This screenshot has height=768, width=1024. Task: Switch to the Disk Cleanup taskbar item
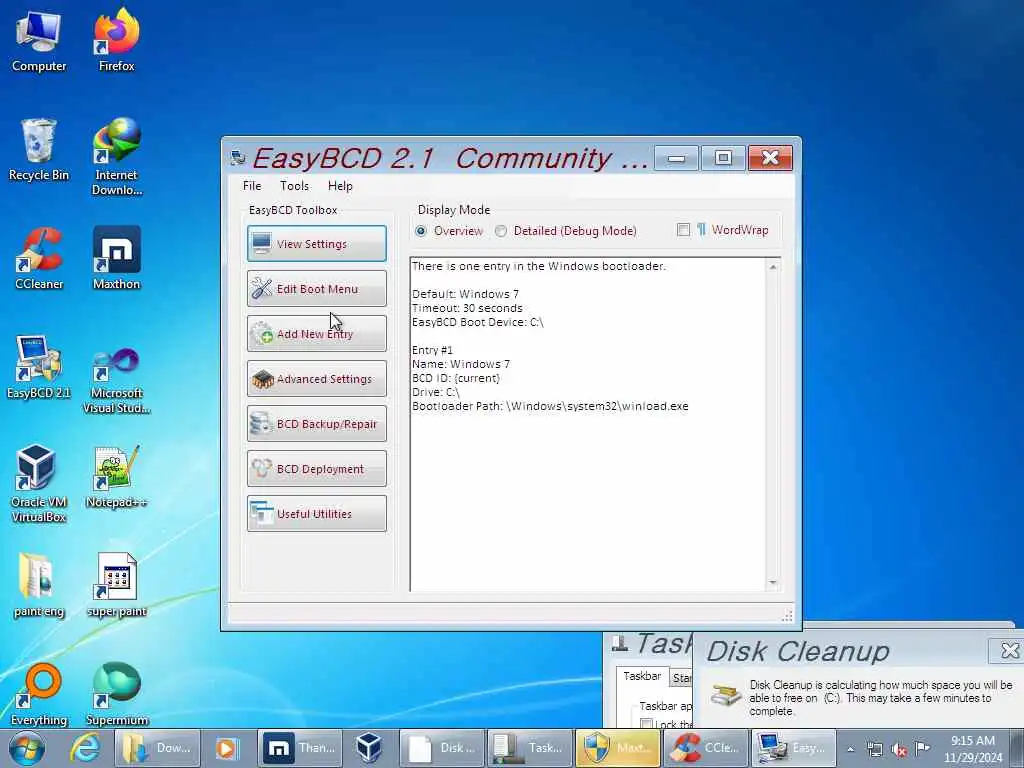(x=442, y=748)
